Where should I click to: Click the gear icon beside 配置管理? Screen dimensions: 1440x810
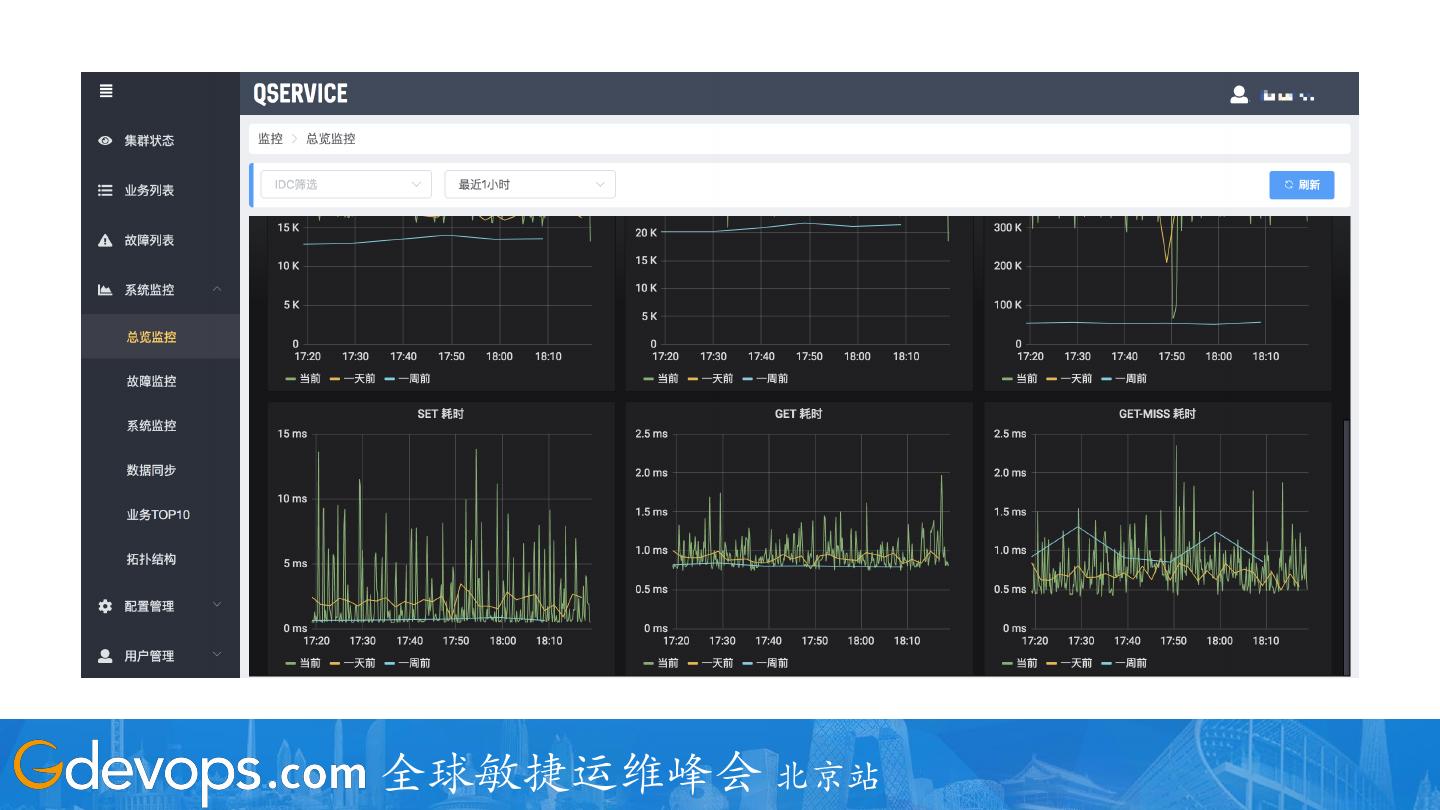tap(105, 606)
